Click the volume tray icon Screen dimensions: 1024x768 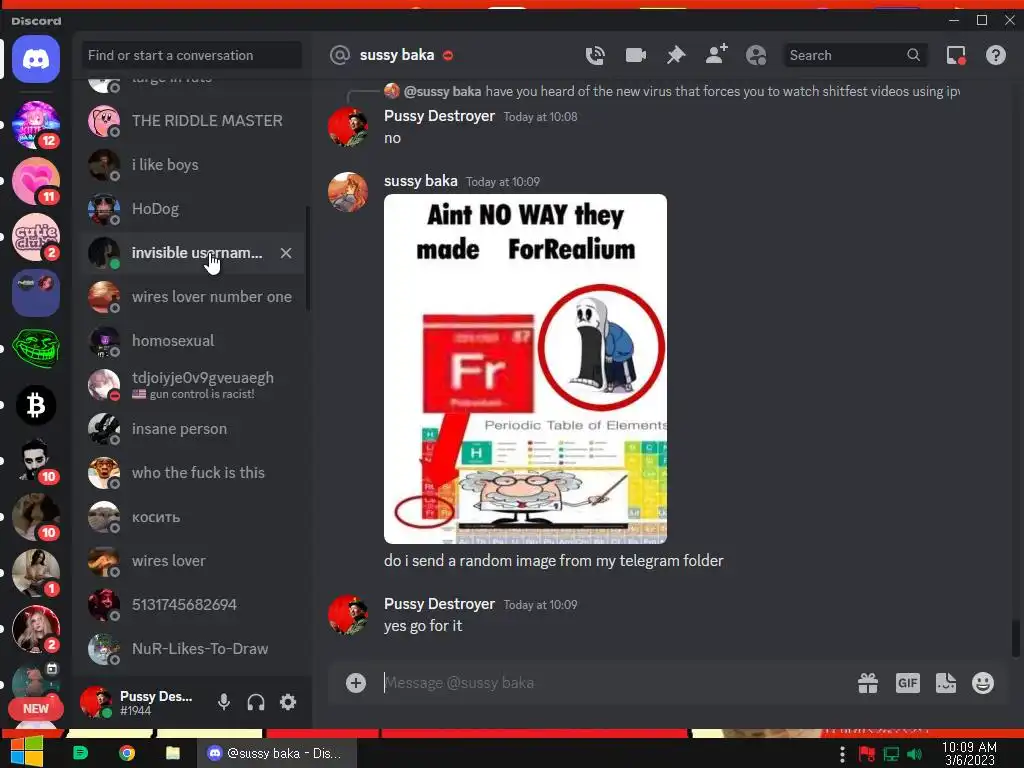click(x=915, y=754)
